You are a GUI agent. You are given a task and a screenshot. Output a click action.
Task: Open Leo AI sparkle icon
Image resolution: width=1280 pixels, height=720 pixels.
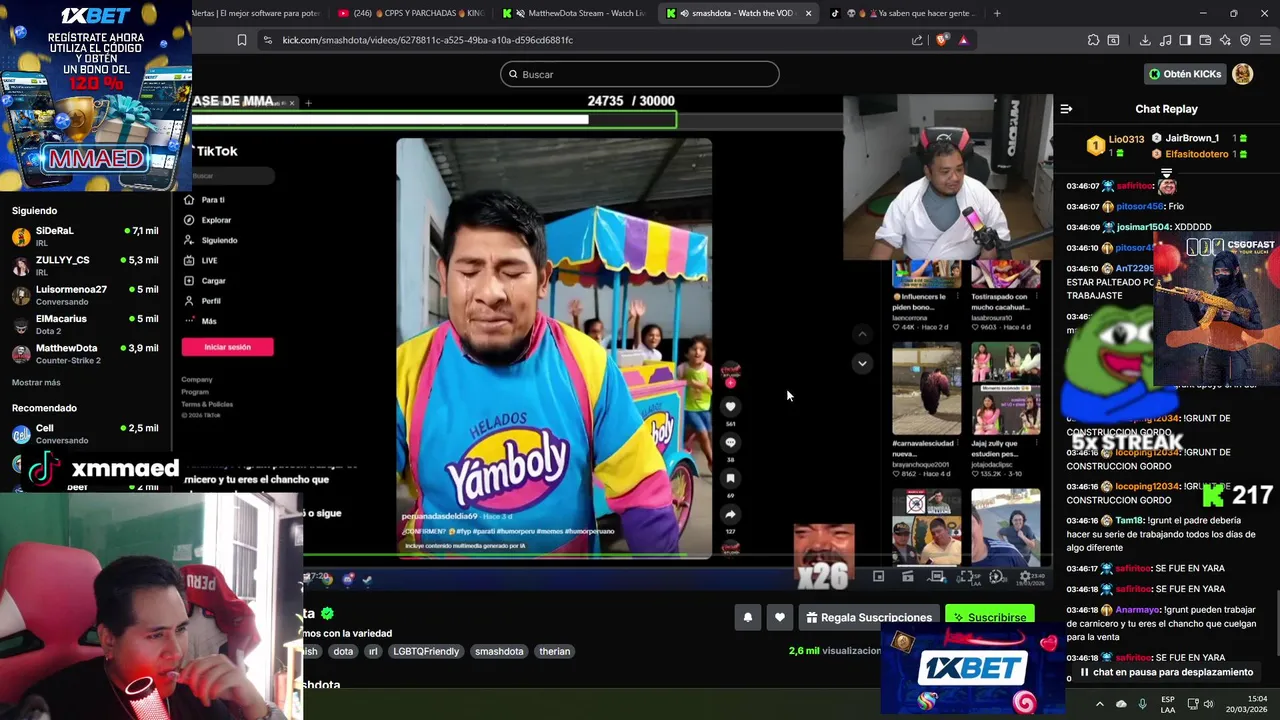1225,40
